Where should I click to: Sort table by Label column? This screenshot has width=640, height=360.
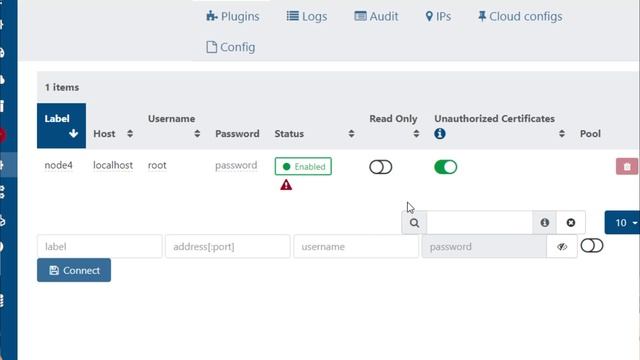61,126
